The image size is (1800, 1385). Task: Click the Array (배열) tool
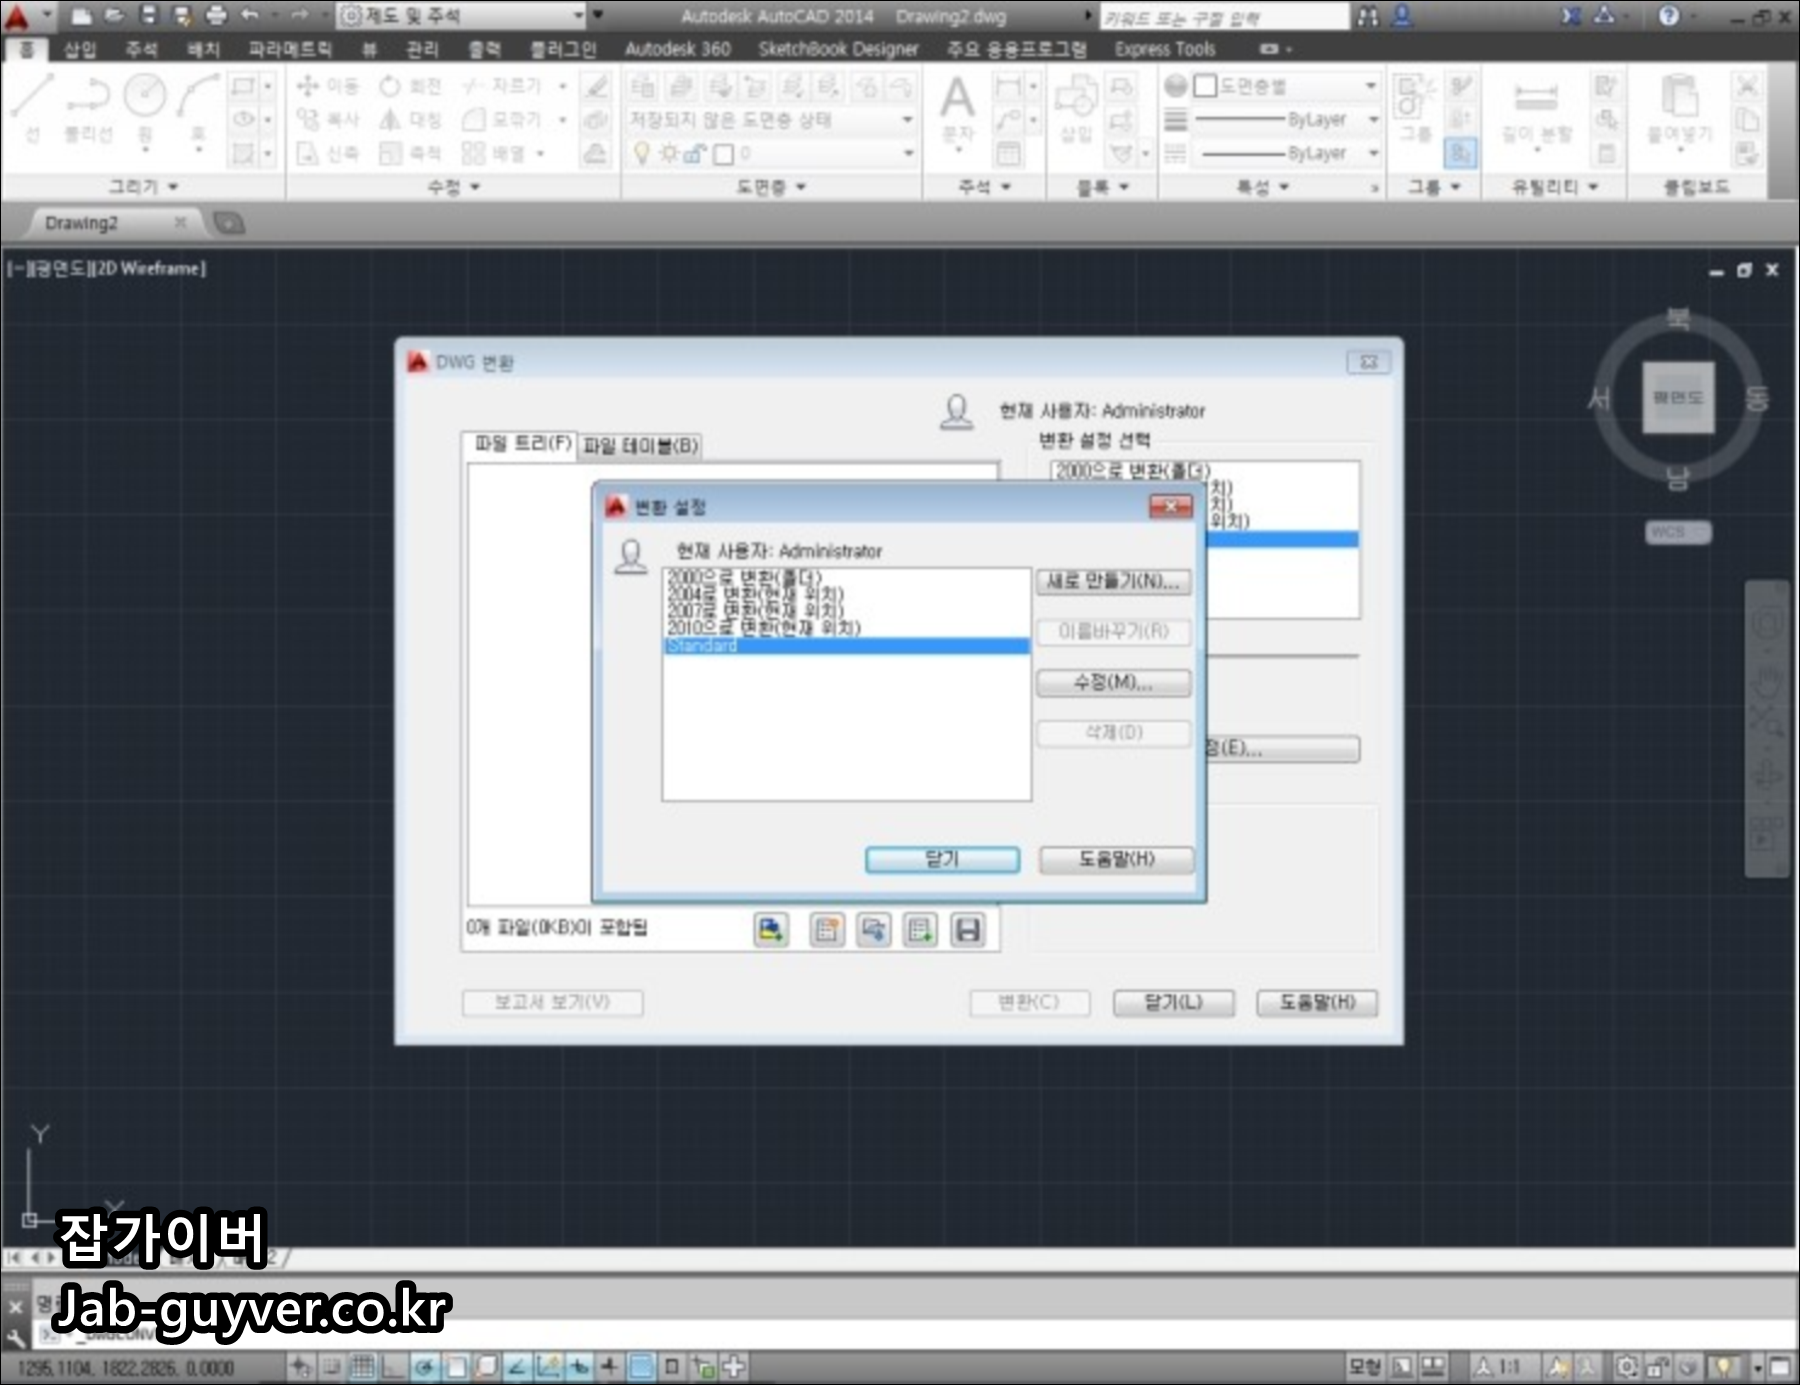pos(495,153)
